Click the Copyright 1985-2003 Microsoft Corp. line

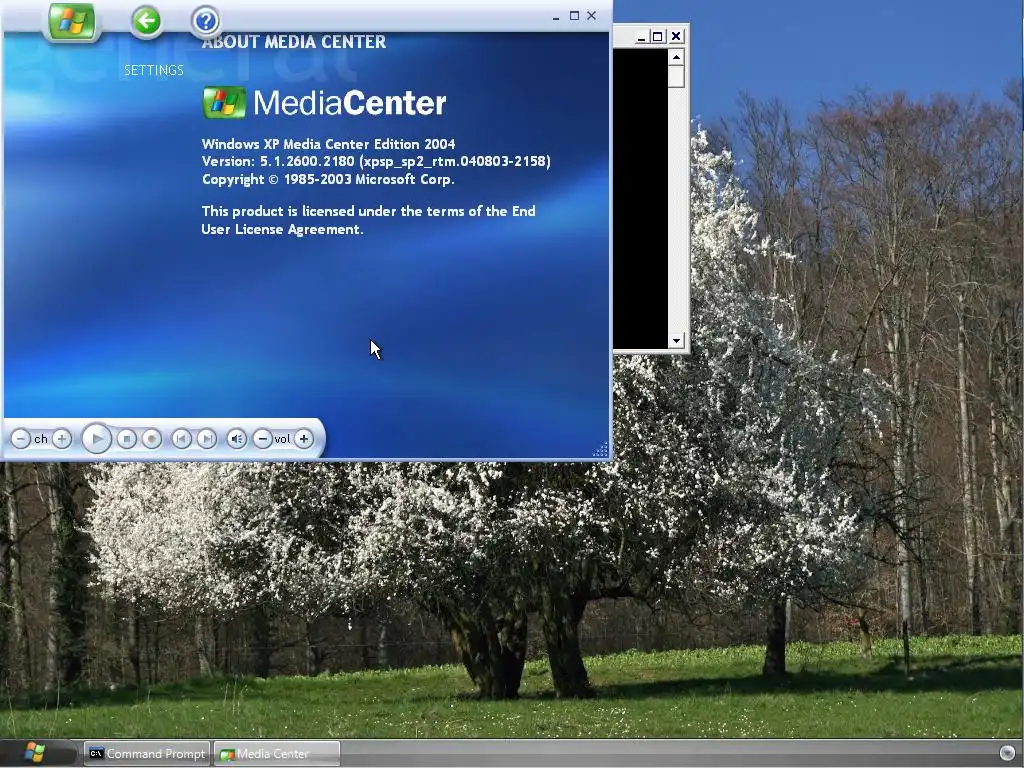[328, 179]
